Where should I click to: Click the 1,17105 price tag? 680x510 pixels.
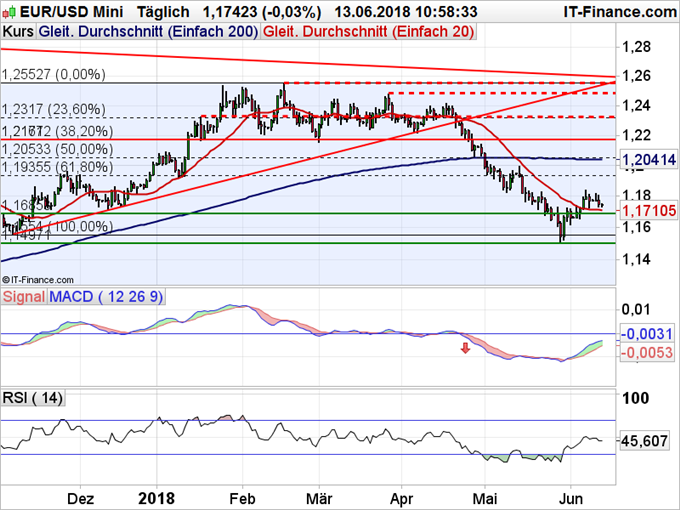[x=649, y=211]
